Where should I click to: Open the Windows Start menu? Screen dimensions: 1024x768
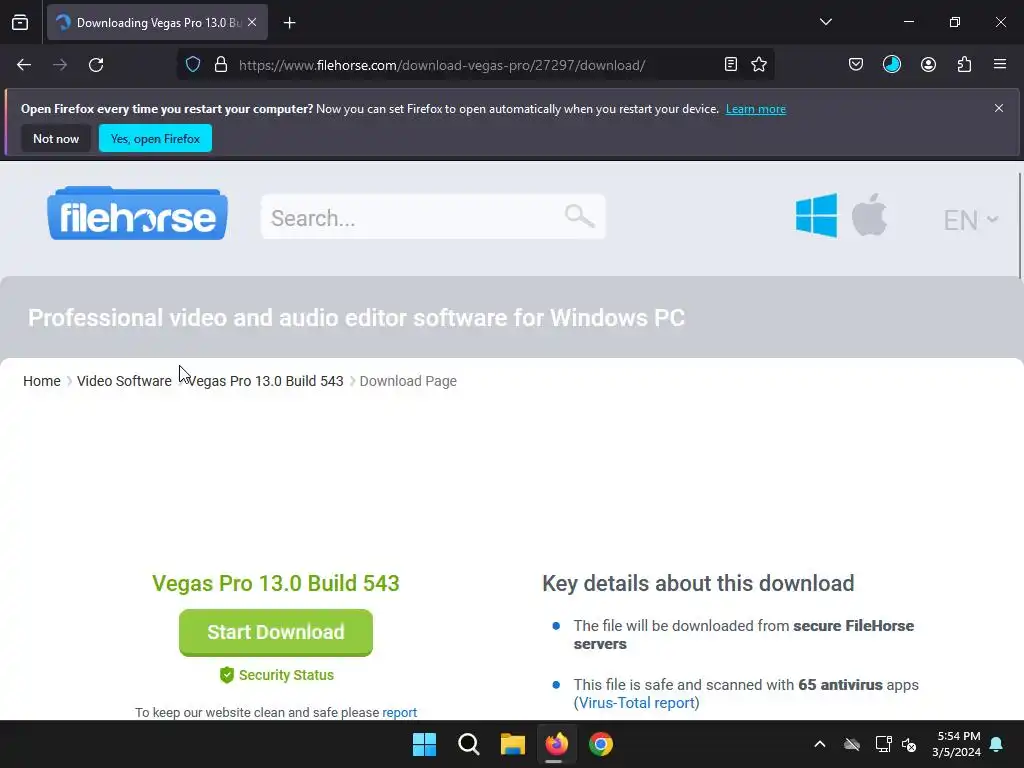coord(424,744)
